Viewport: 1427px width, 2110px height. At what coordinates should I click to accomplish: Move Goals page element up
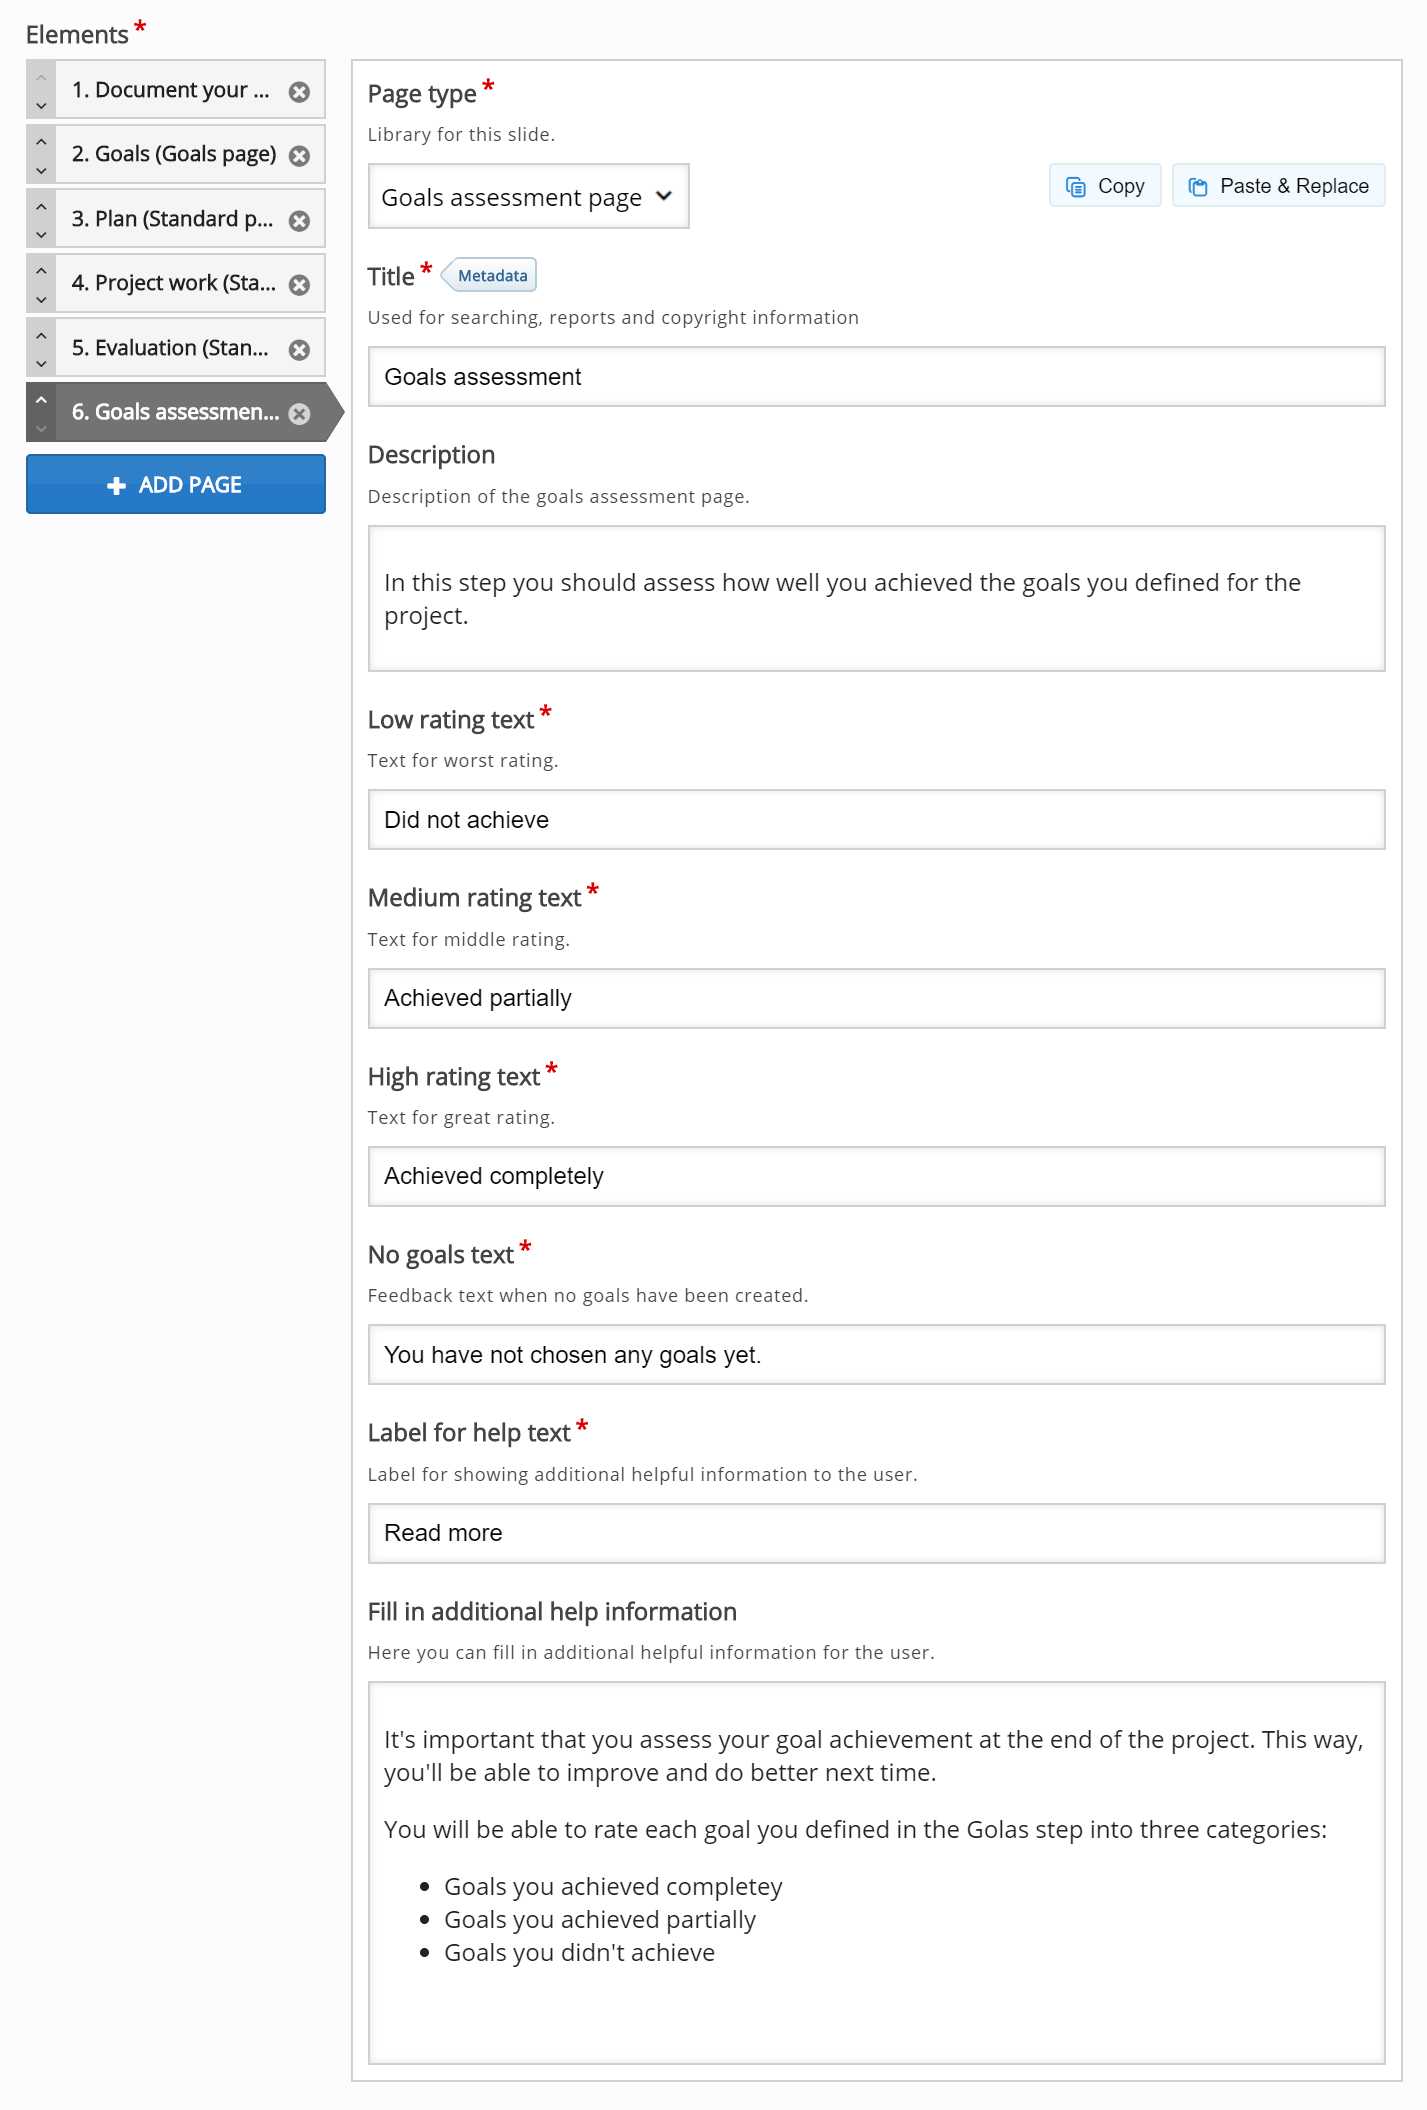tap(41, 142)
